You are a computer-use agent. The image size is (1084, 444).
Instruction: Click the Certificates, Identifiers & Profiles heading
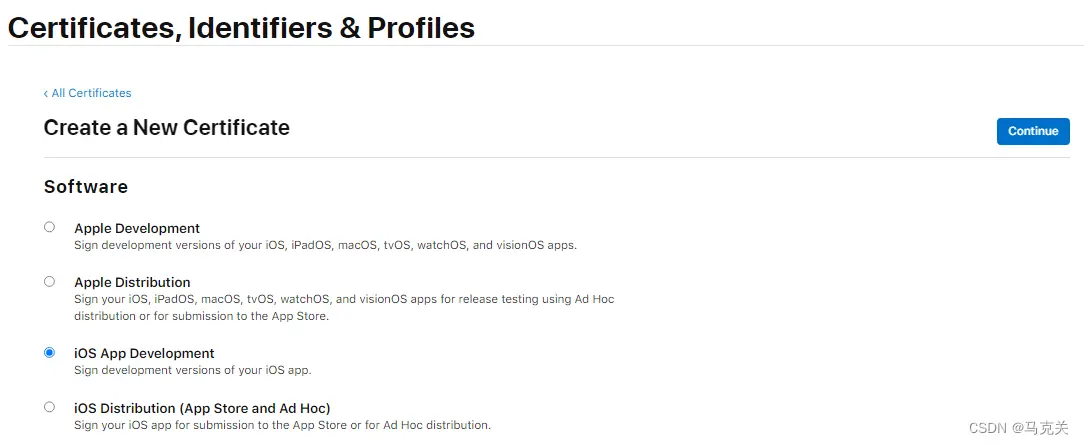(x=241, y=28)
